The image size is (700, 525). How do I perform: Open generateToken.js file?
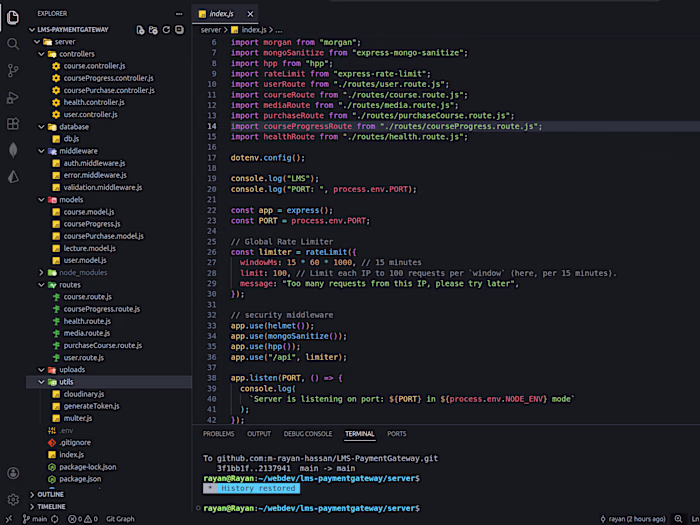(x=92, y=406)
